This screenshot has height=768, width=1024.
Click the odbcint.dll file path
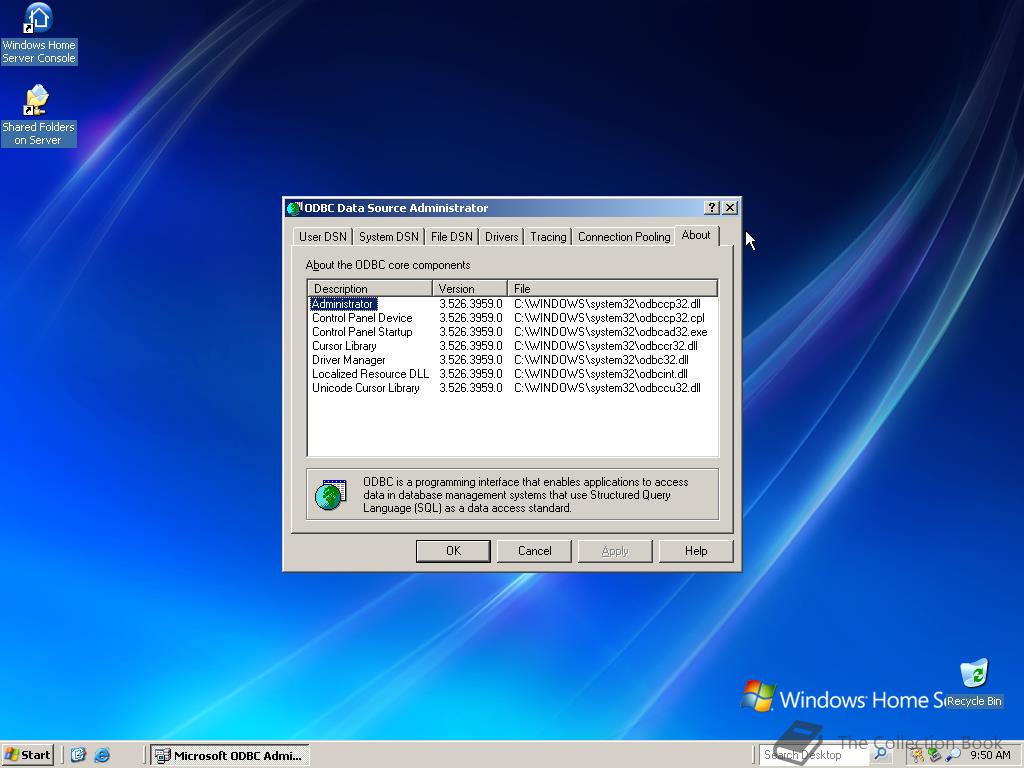tap(601, 374)
